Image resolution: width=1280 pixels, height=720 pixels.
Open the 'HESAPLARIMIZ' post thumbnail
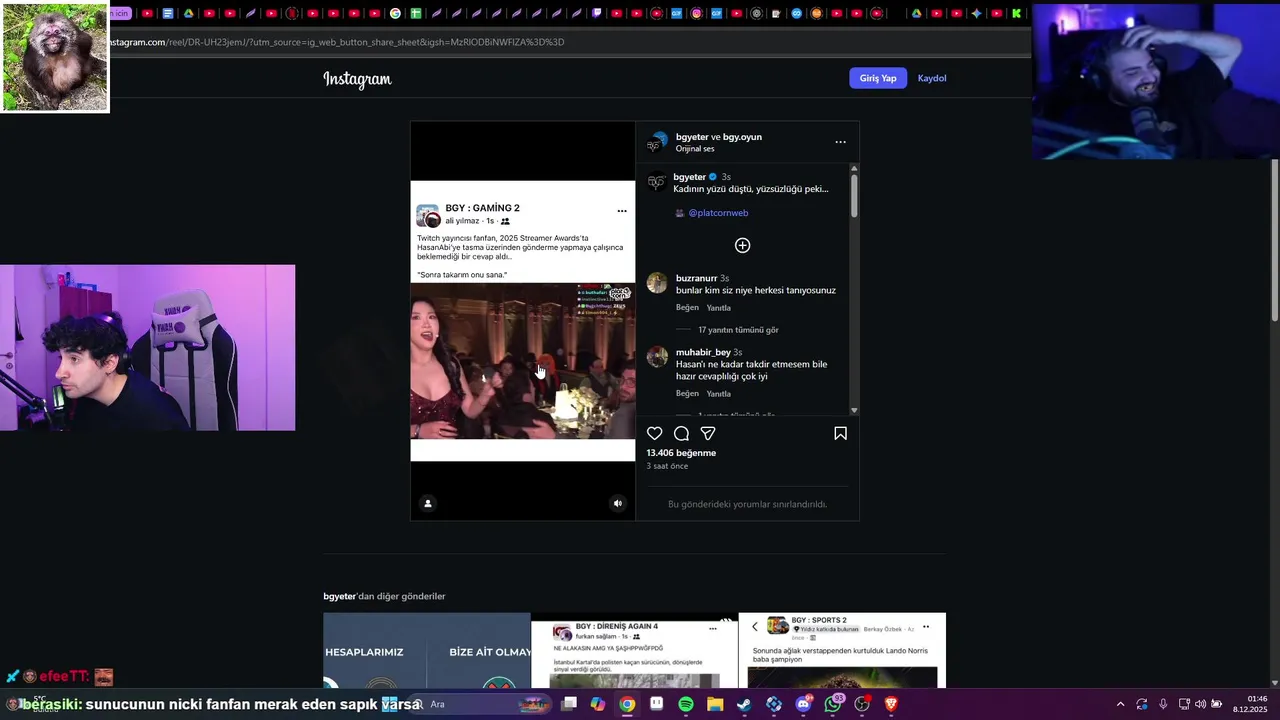427,651
